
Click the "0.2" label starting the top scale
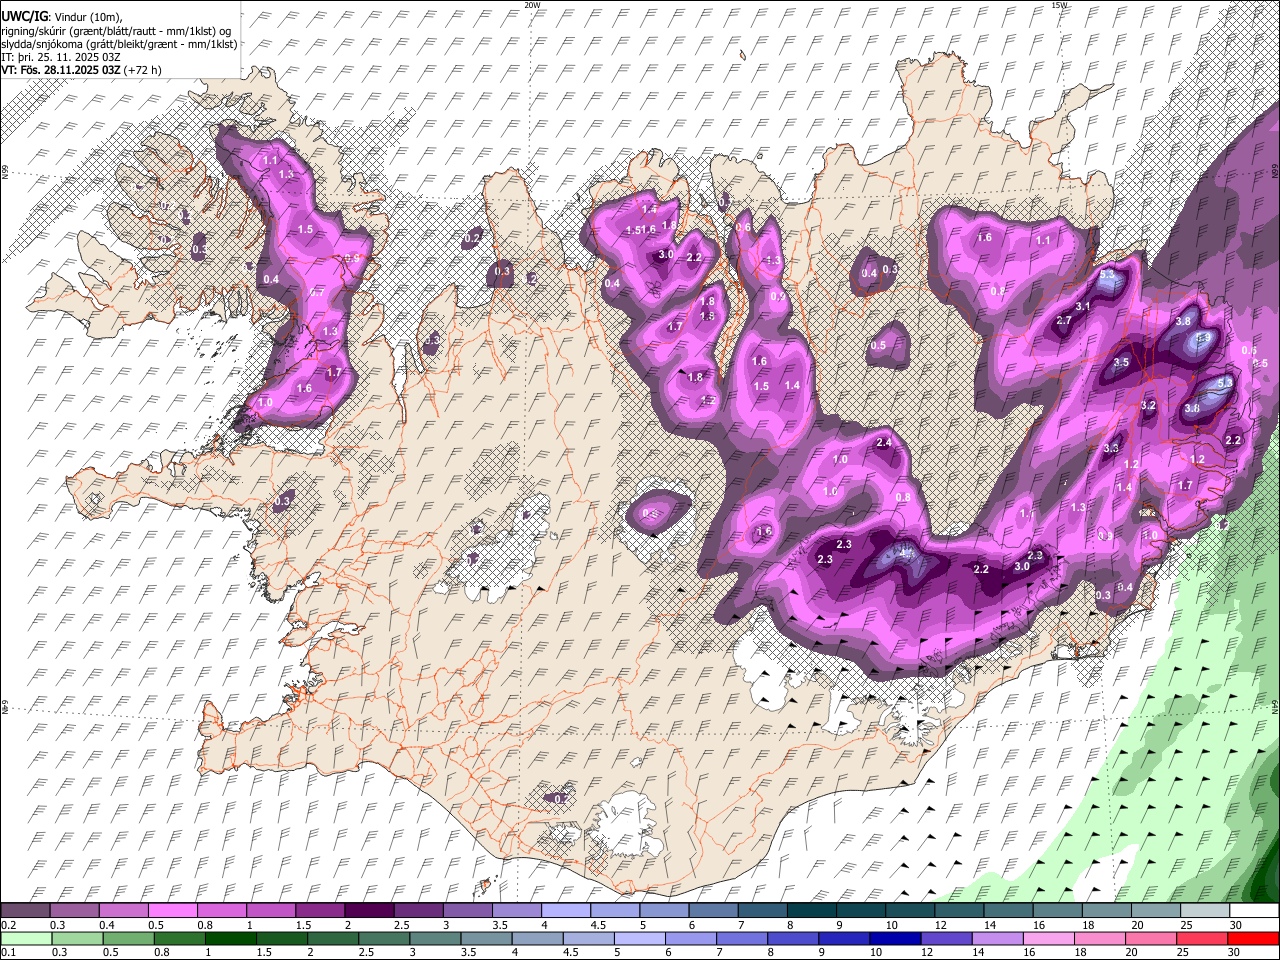pos(8,925)
